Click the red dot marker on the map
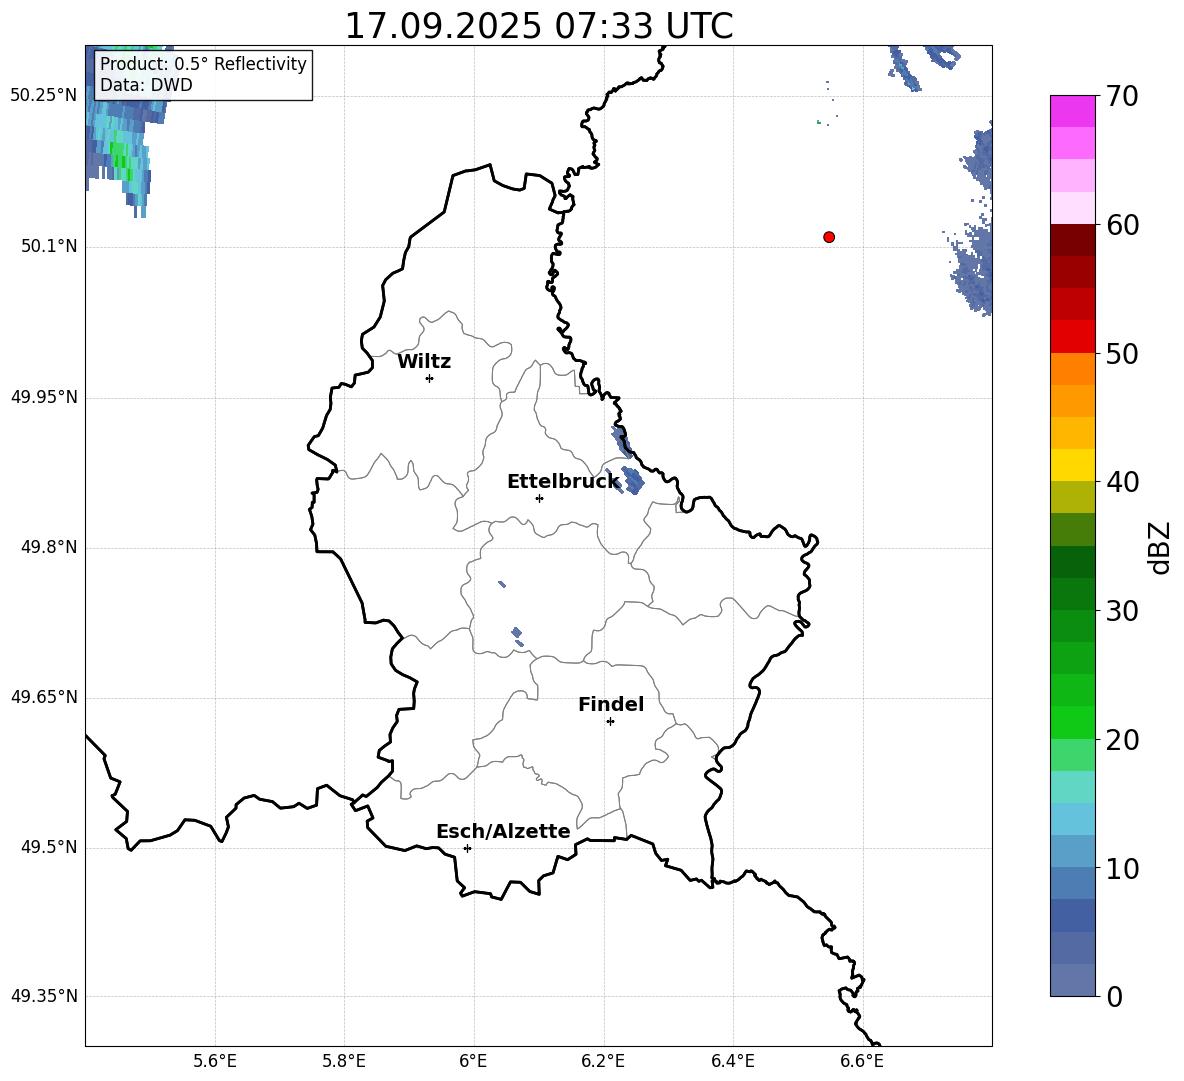 click(829, 237)
